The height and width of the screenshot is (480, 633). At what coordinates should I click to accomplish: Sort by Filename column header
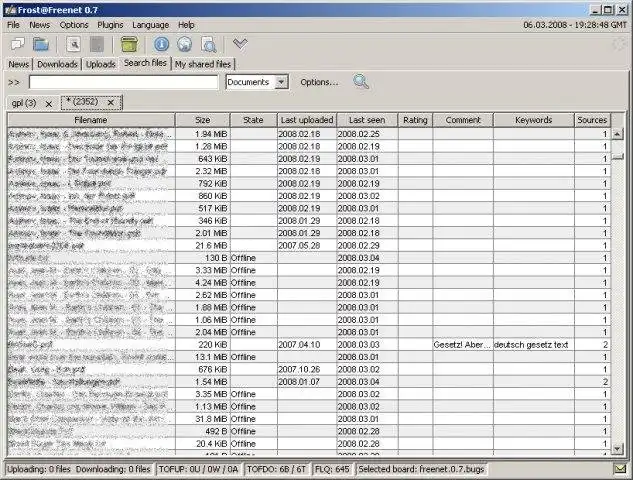point(91,120)
